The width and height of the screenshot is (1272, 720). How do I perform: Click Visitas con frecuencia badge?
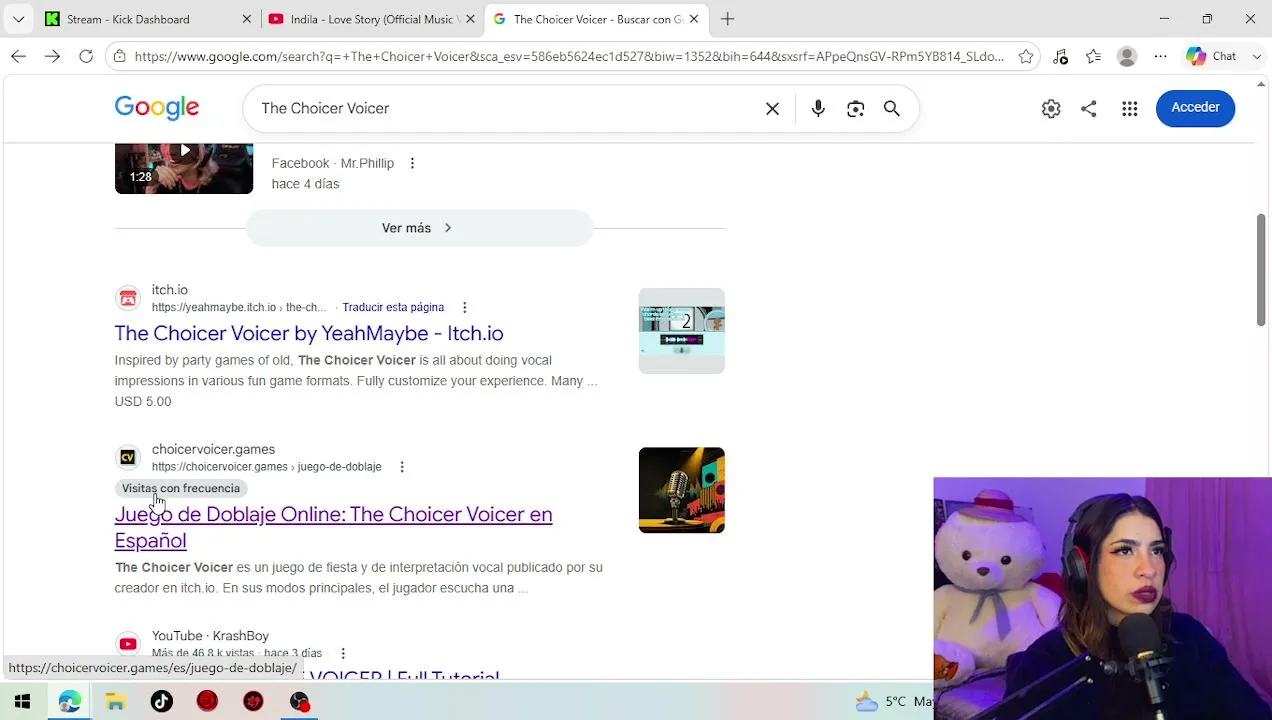tap(181, 488)
